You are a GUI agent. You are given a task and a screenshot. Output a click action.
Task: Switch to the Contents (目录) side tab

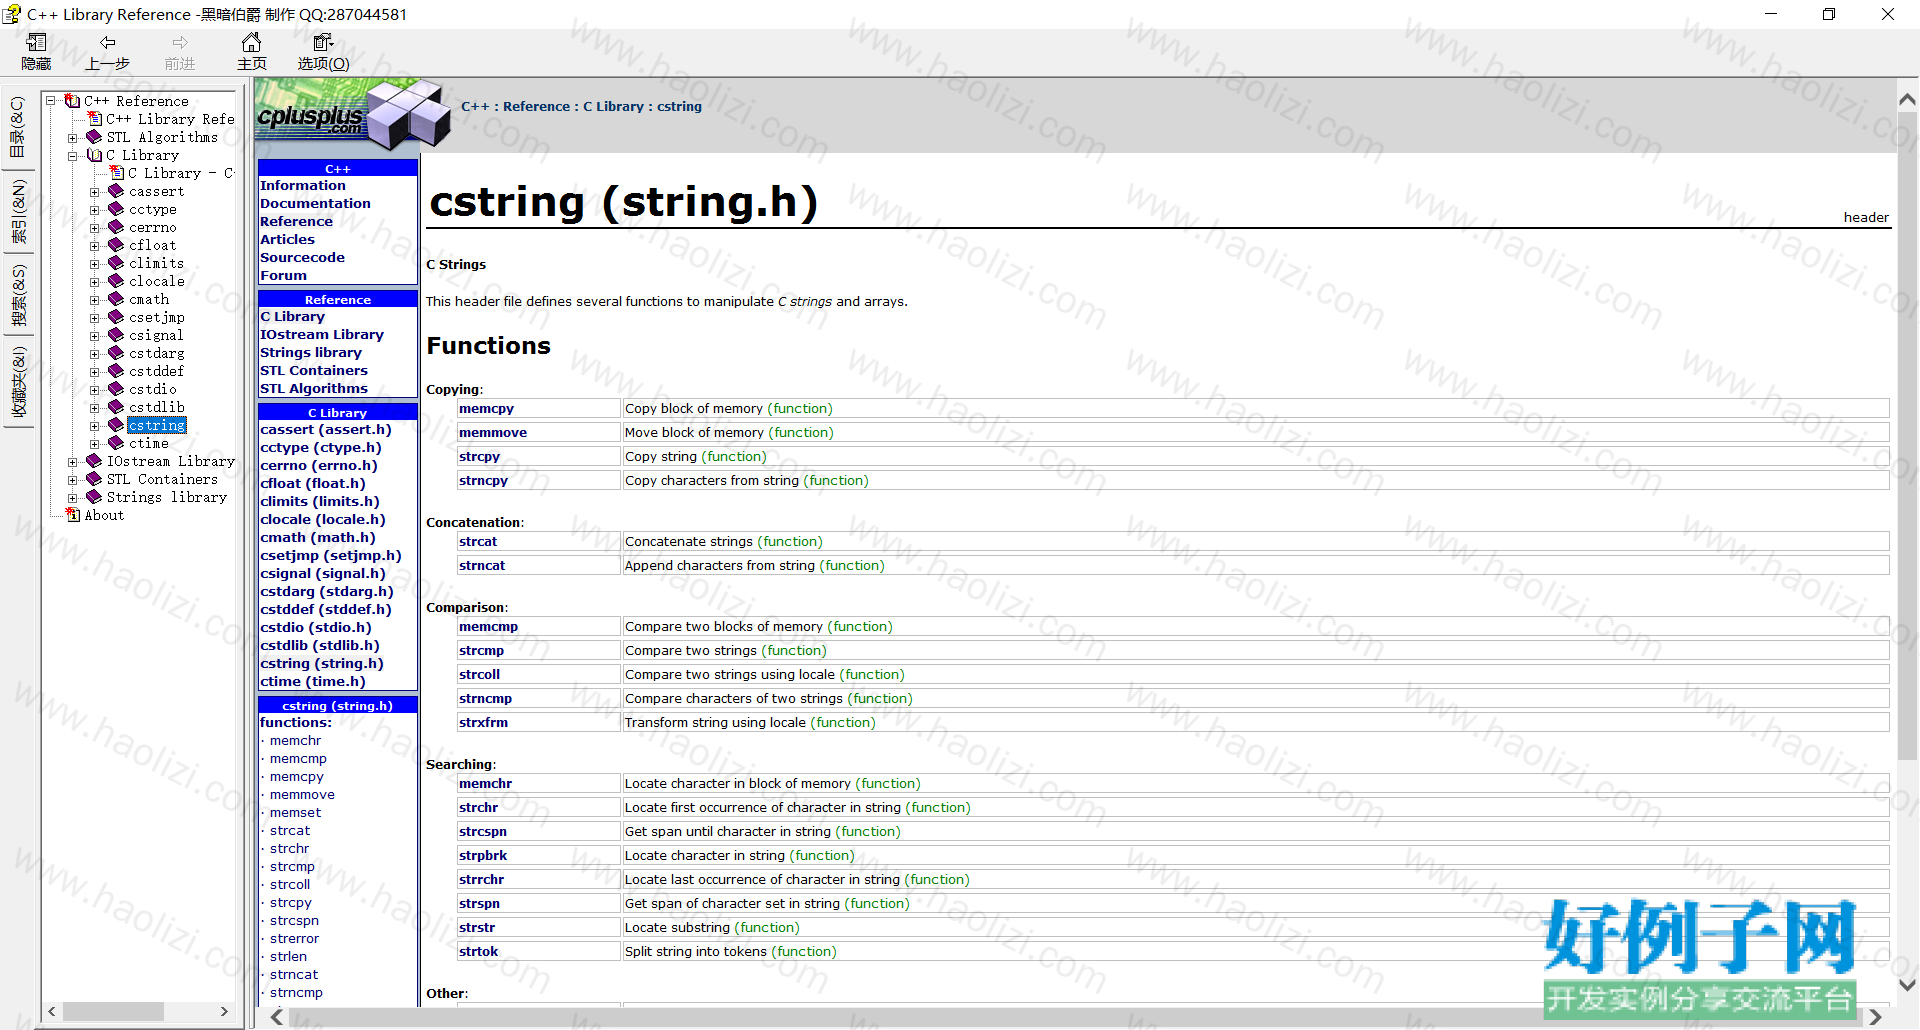click(x=18, y=126)
